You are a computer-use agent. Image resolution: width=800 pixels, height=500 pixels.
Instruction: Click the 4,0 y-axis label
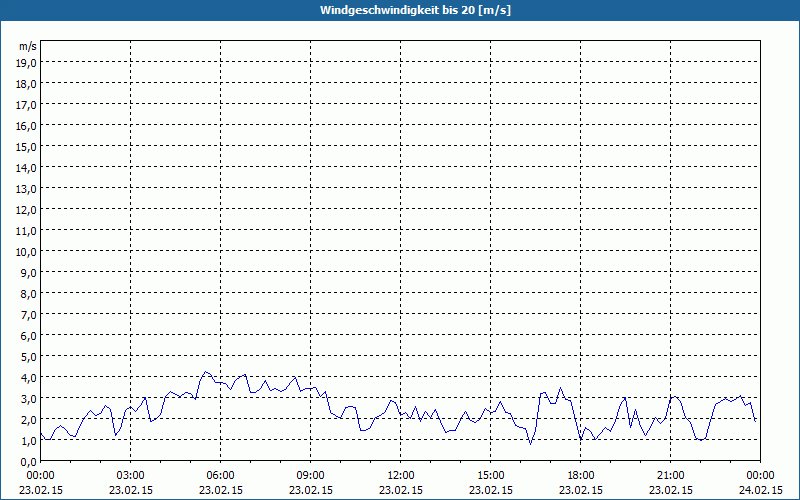pyautogui.click(x=30, y=378)
